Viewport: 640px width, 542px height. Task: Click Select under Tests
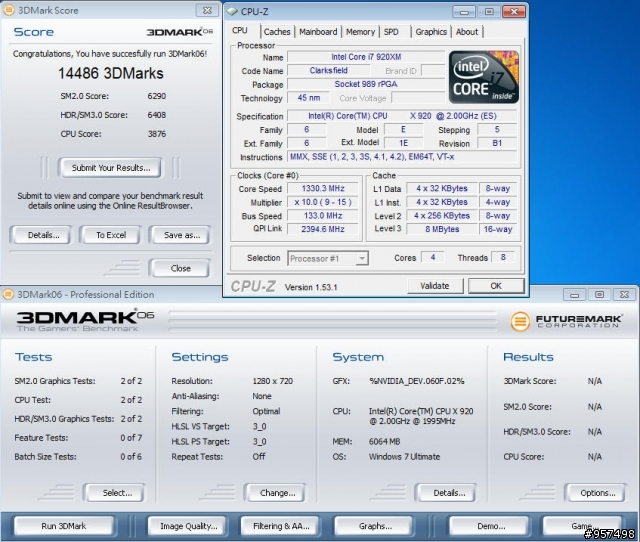pyautogui.click(x=117, y=493)
